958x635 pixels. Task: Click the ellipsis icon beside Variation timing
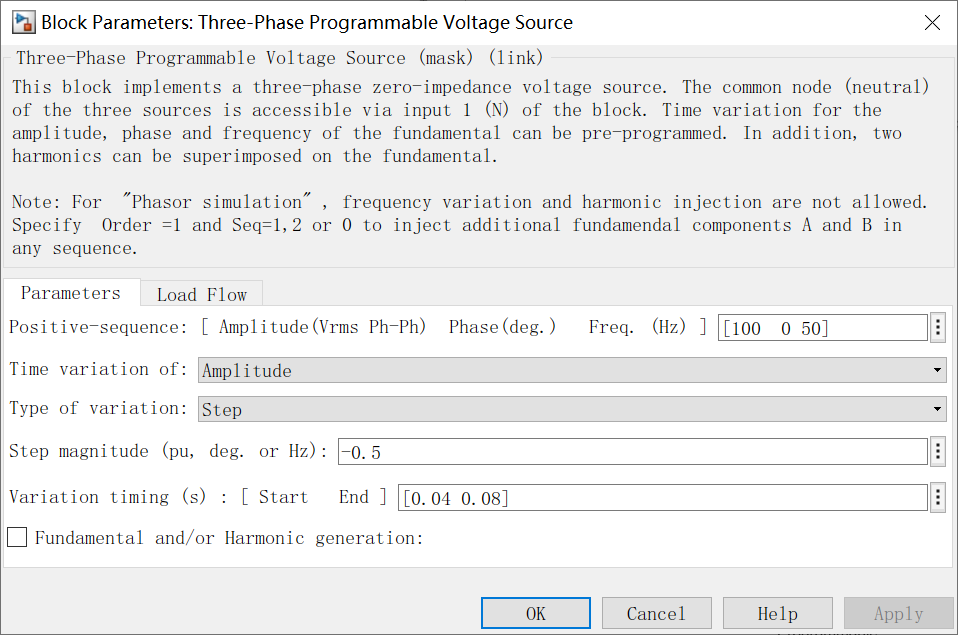937,497
